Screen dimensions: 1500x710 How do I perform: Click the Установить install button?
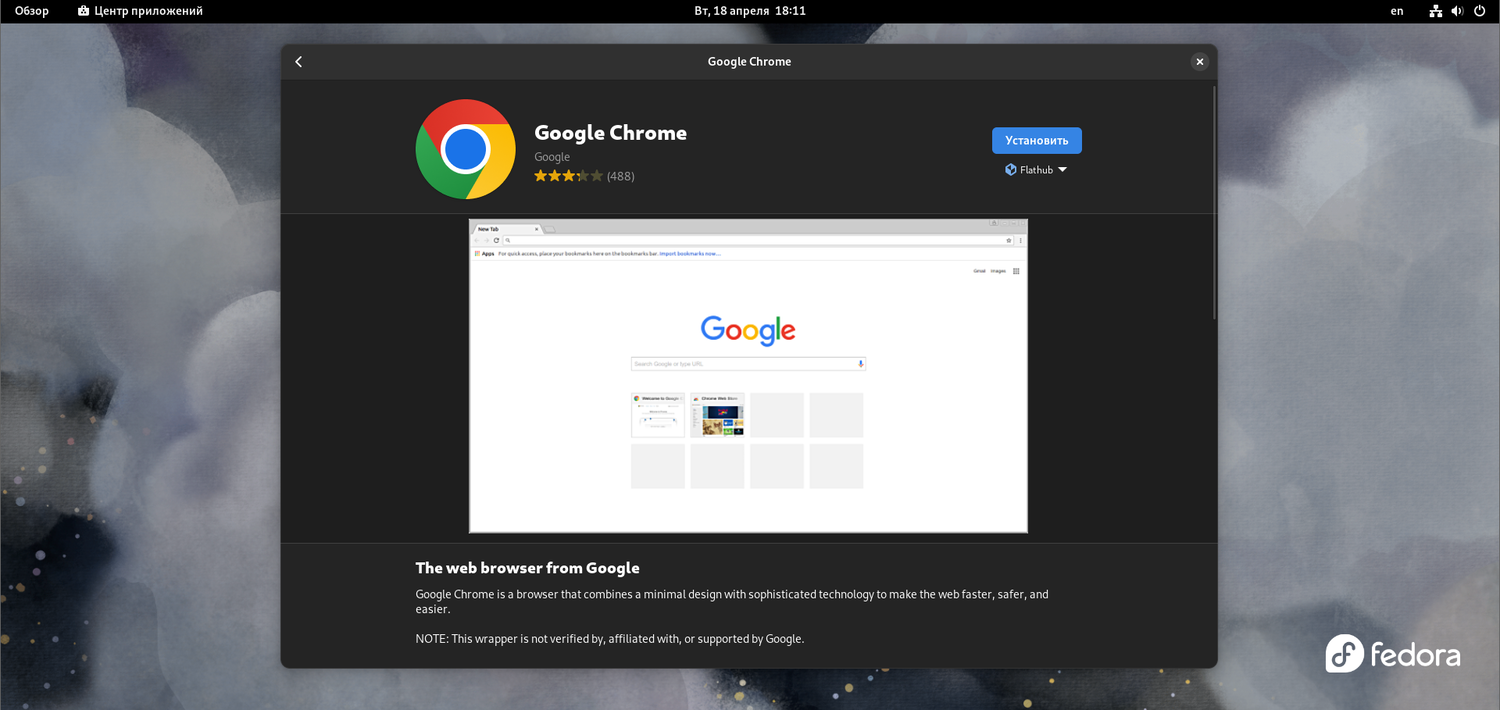pyautogui.click(x=1036, y=140)
